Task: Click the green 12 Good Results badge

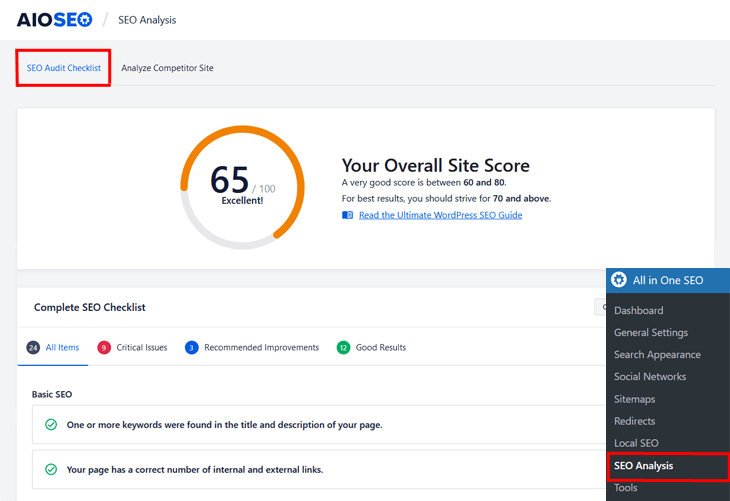Action: [343, 348]
